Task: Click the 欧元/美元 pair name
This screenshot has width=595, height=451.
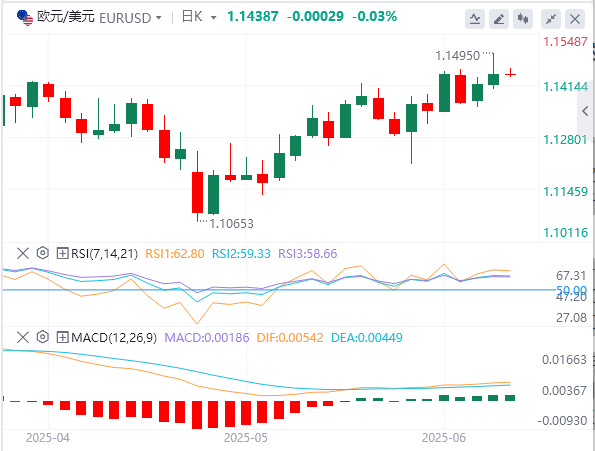Action: [66, 17]
